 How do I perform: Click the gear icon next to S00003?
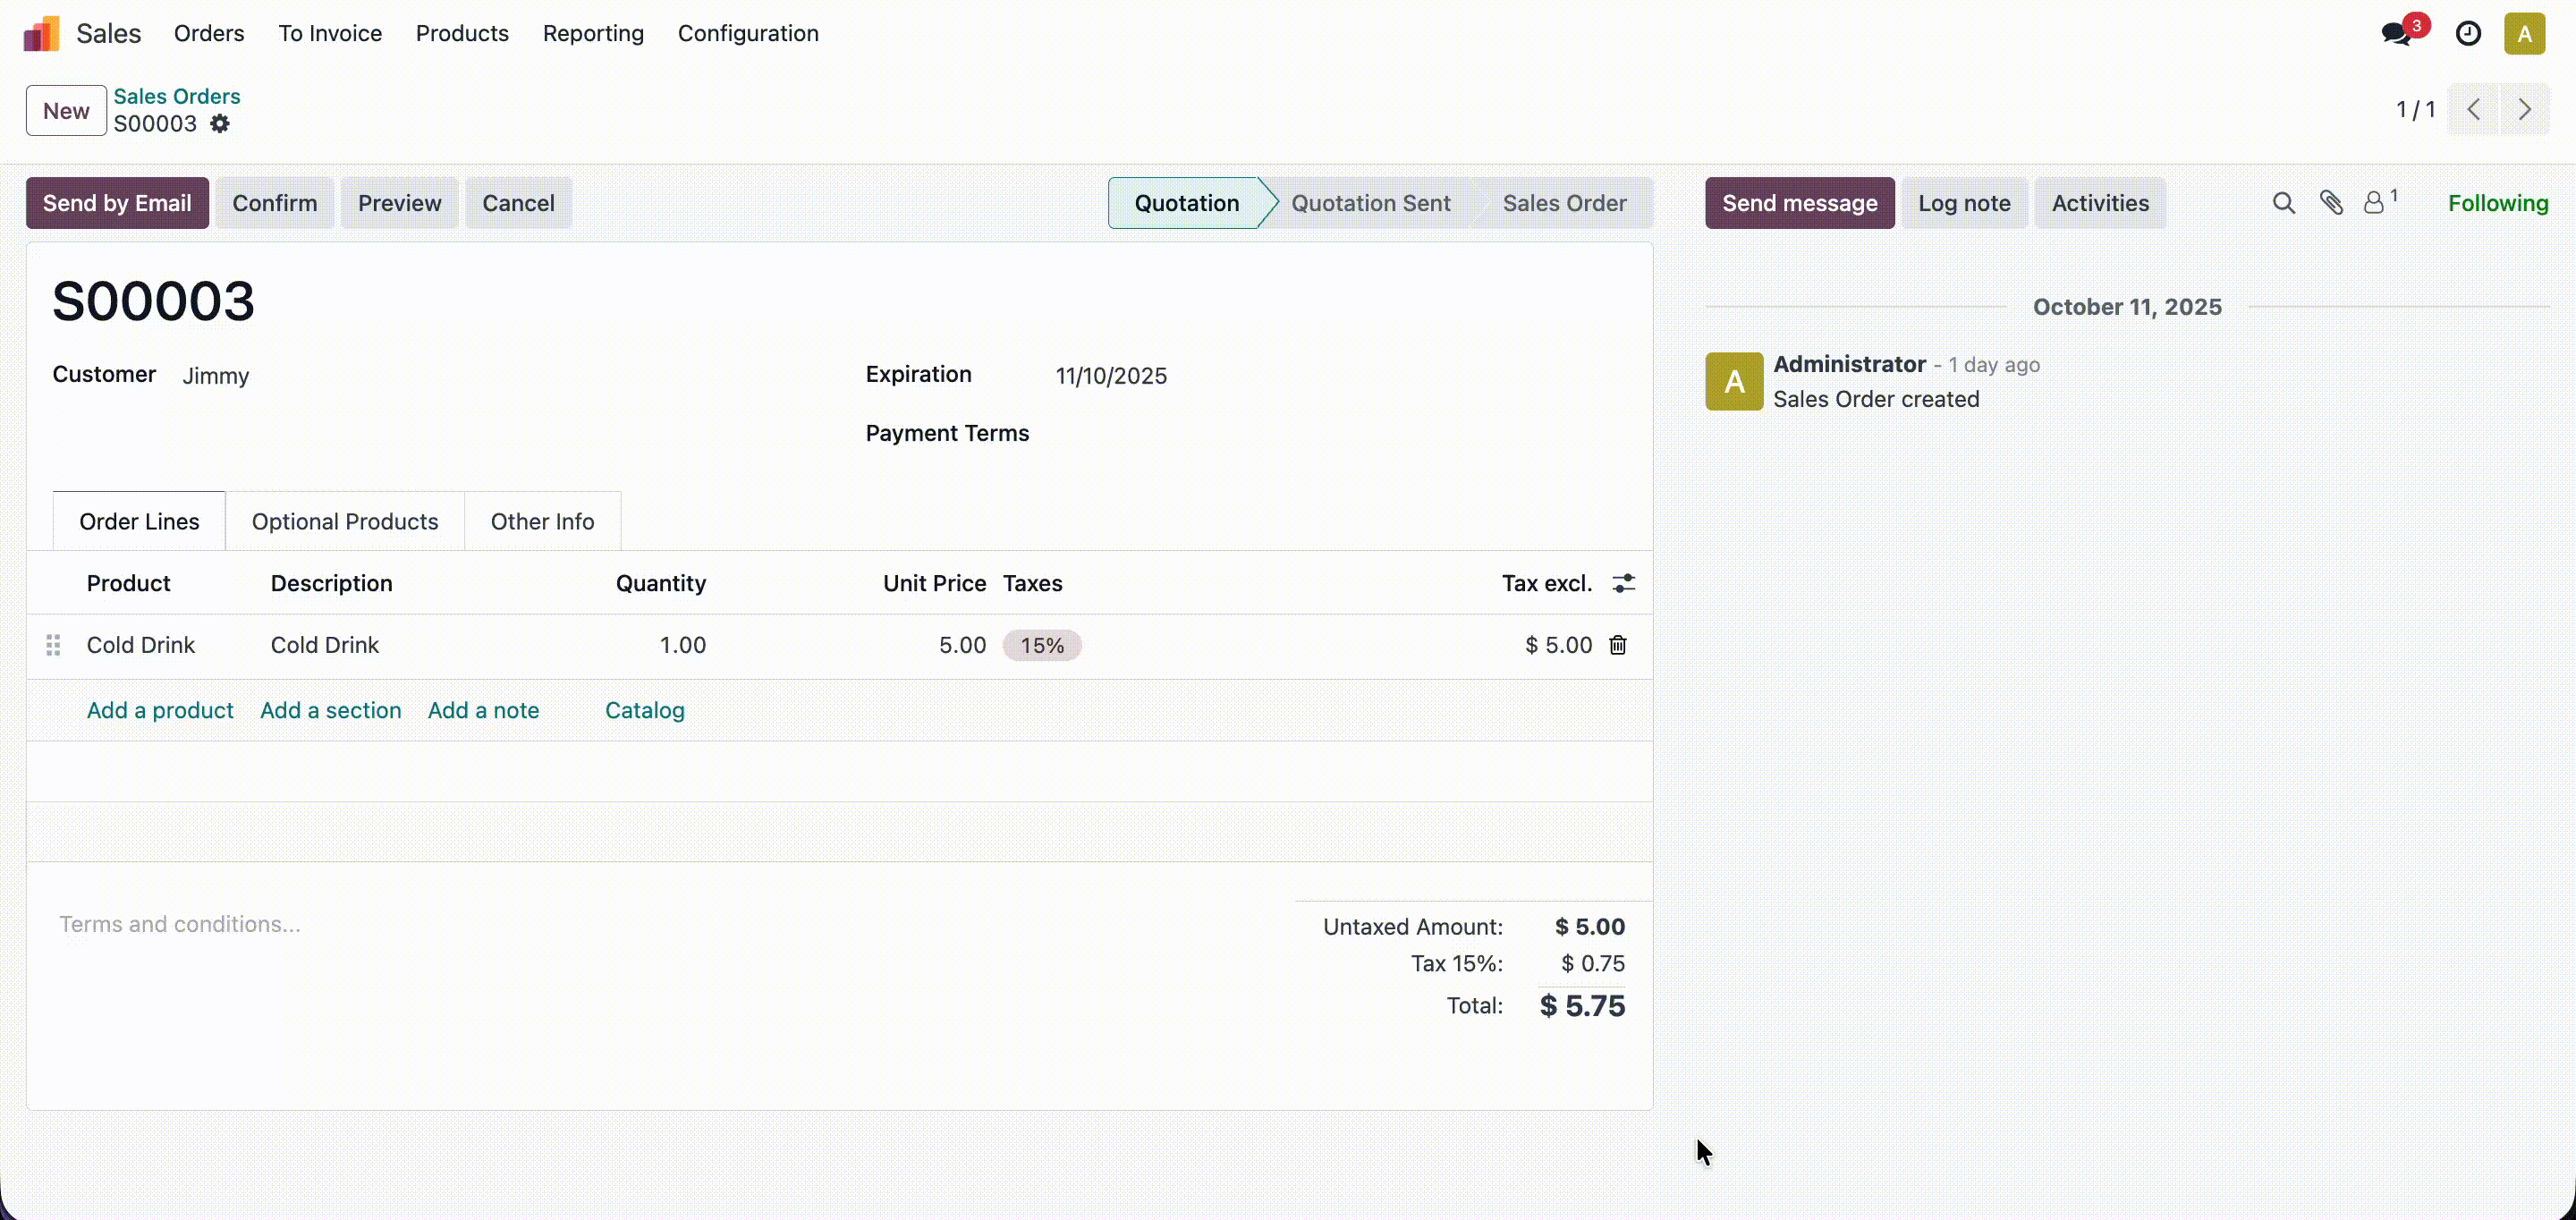coord(220,124)
